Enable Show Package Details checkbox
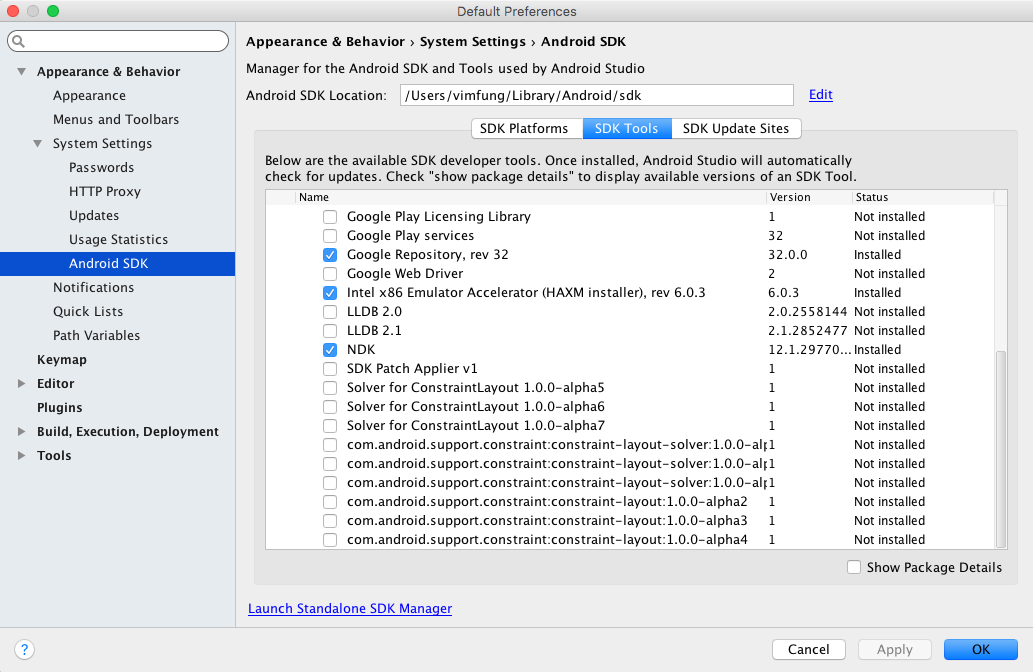 [854, 567]
